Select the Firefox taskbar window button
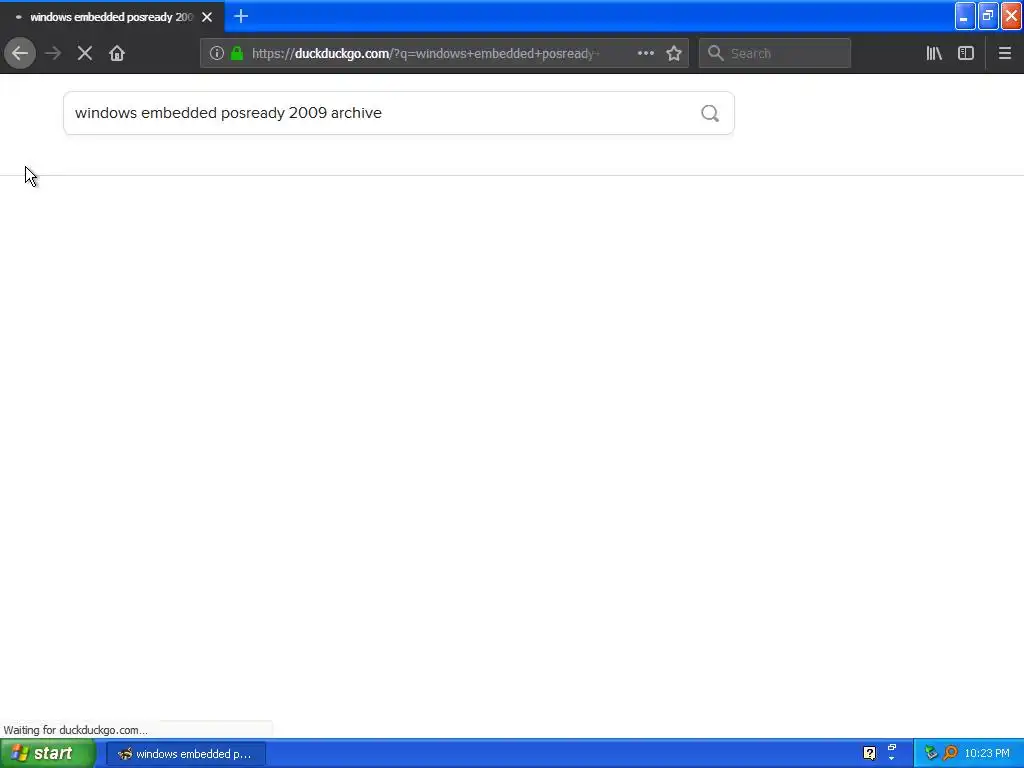 coord(185,754)
